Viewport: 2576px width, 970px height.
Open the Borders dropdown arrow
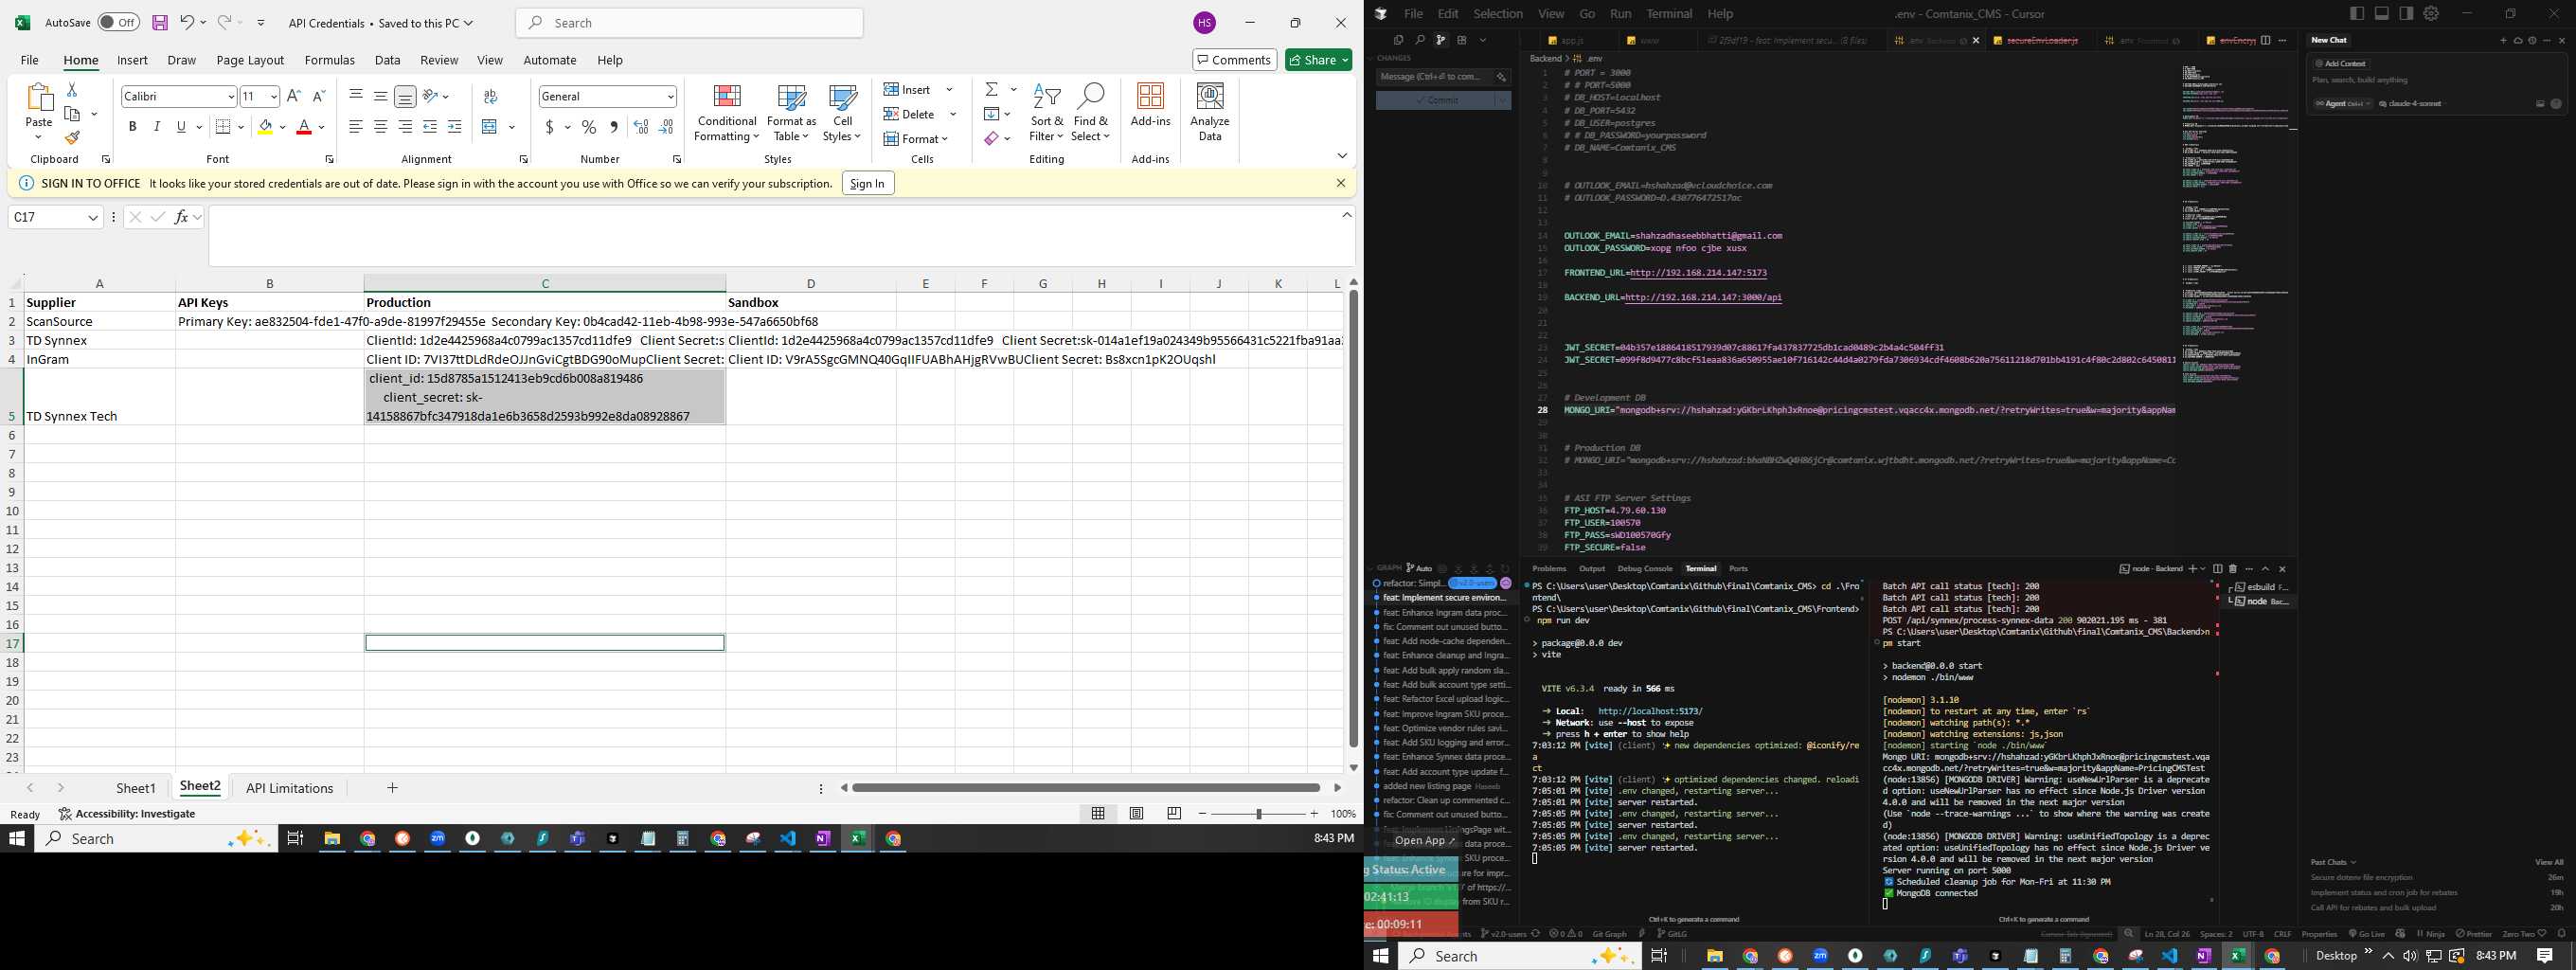point(241,127)
